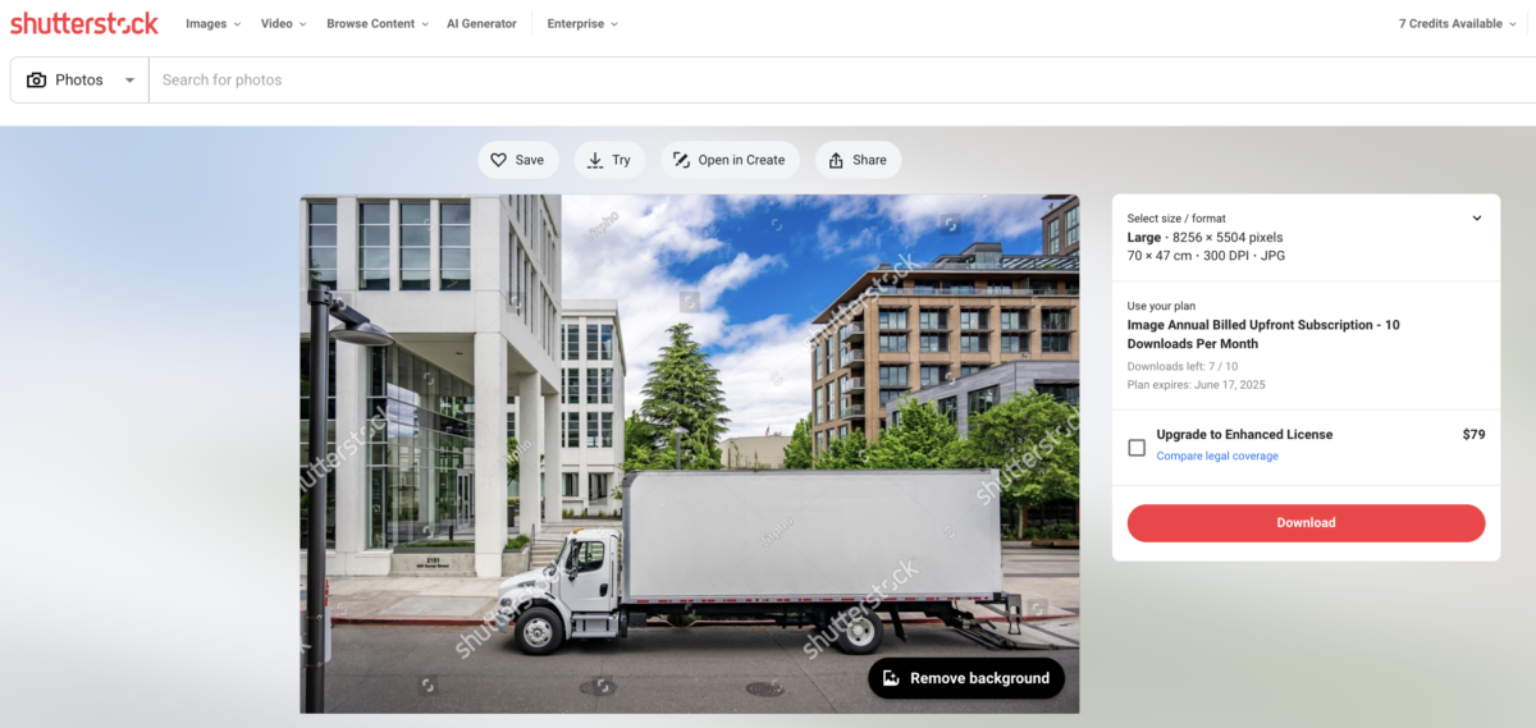Click the Shutterstock logo

[84, 24]
